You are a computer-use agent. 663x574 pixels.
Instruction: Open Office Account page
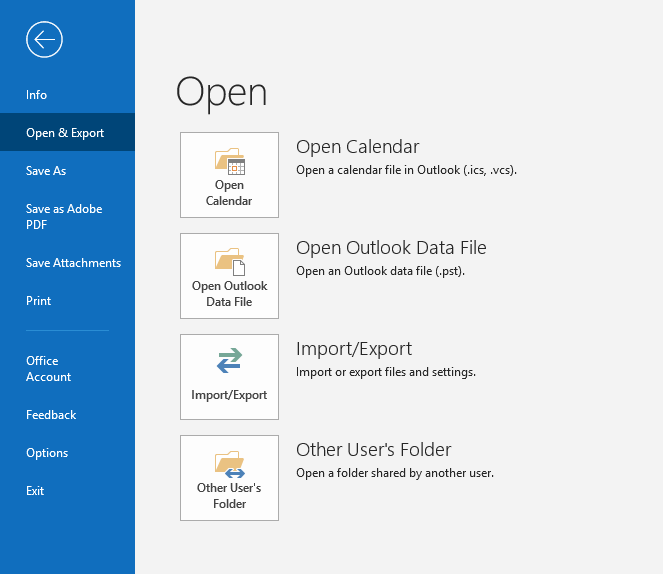pos(48,369)
